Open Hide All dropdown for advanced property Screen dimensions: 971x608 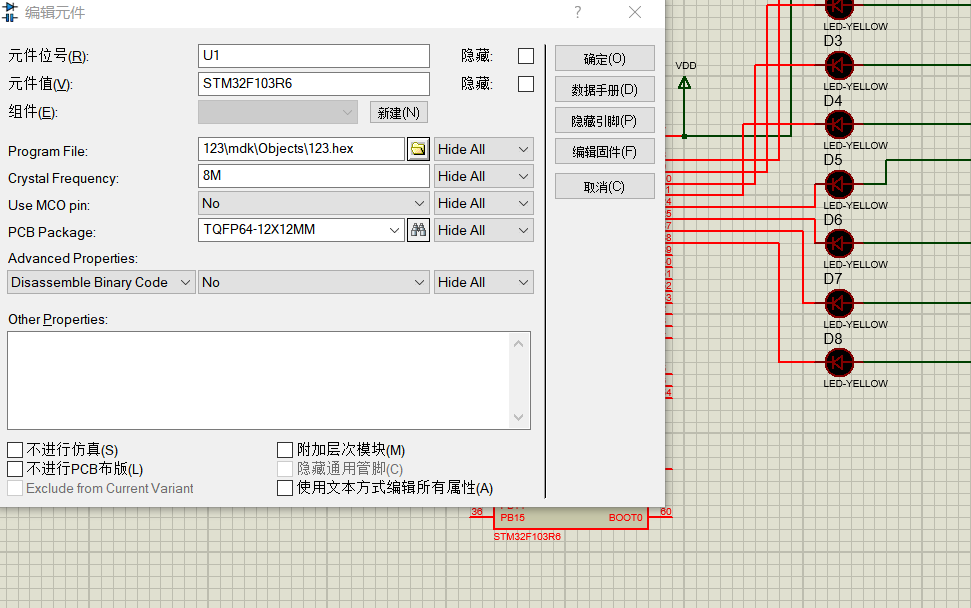tap(484, 282)
